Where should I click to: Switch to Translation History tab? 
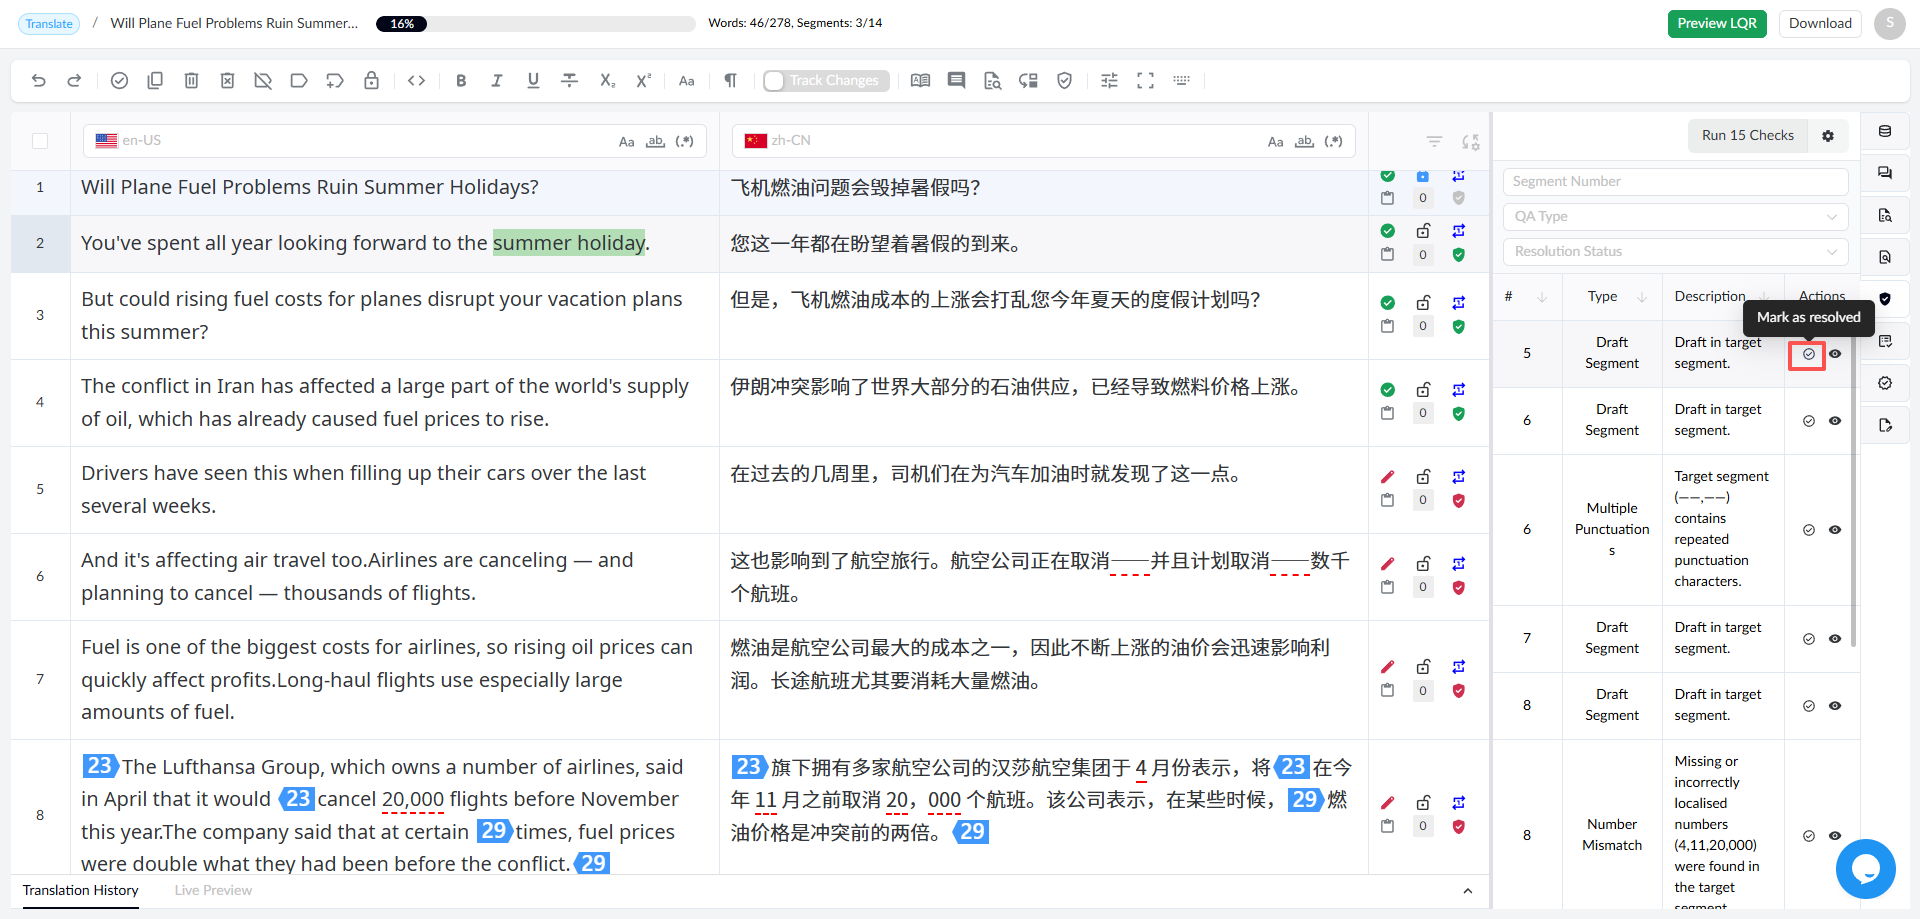pos(81,891)
